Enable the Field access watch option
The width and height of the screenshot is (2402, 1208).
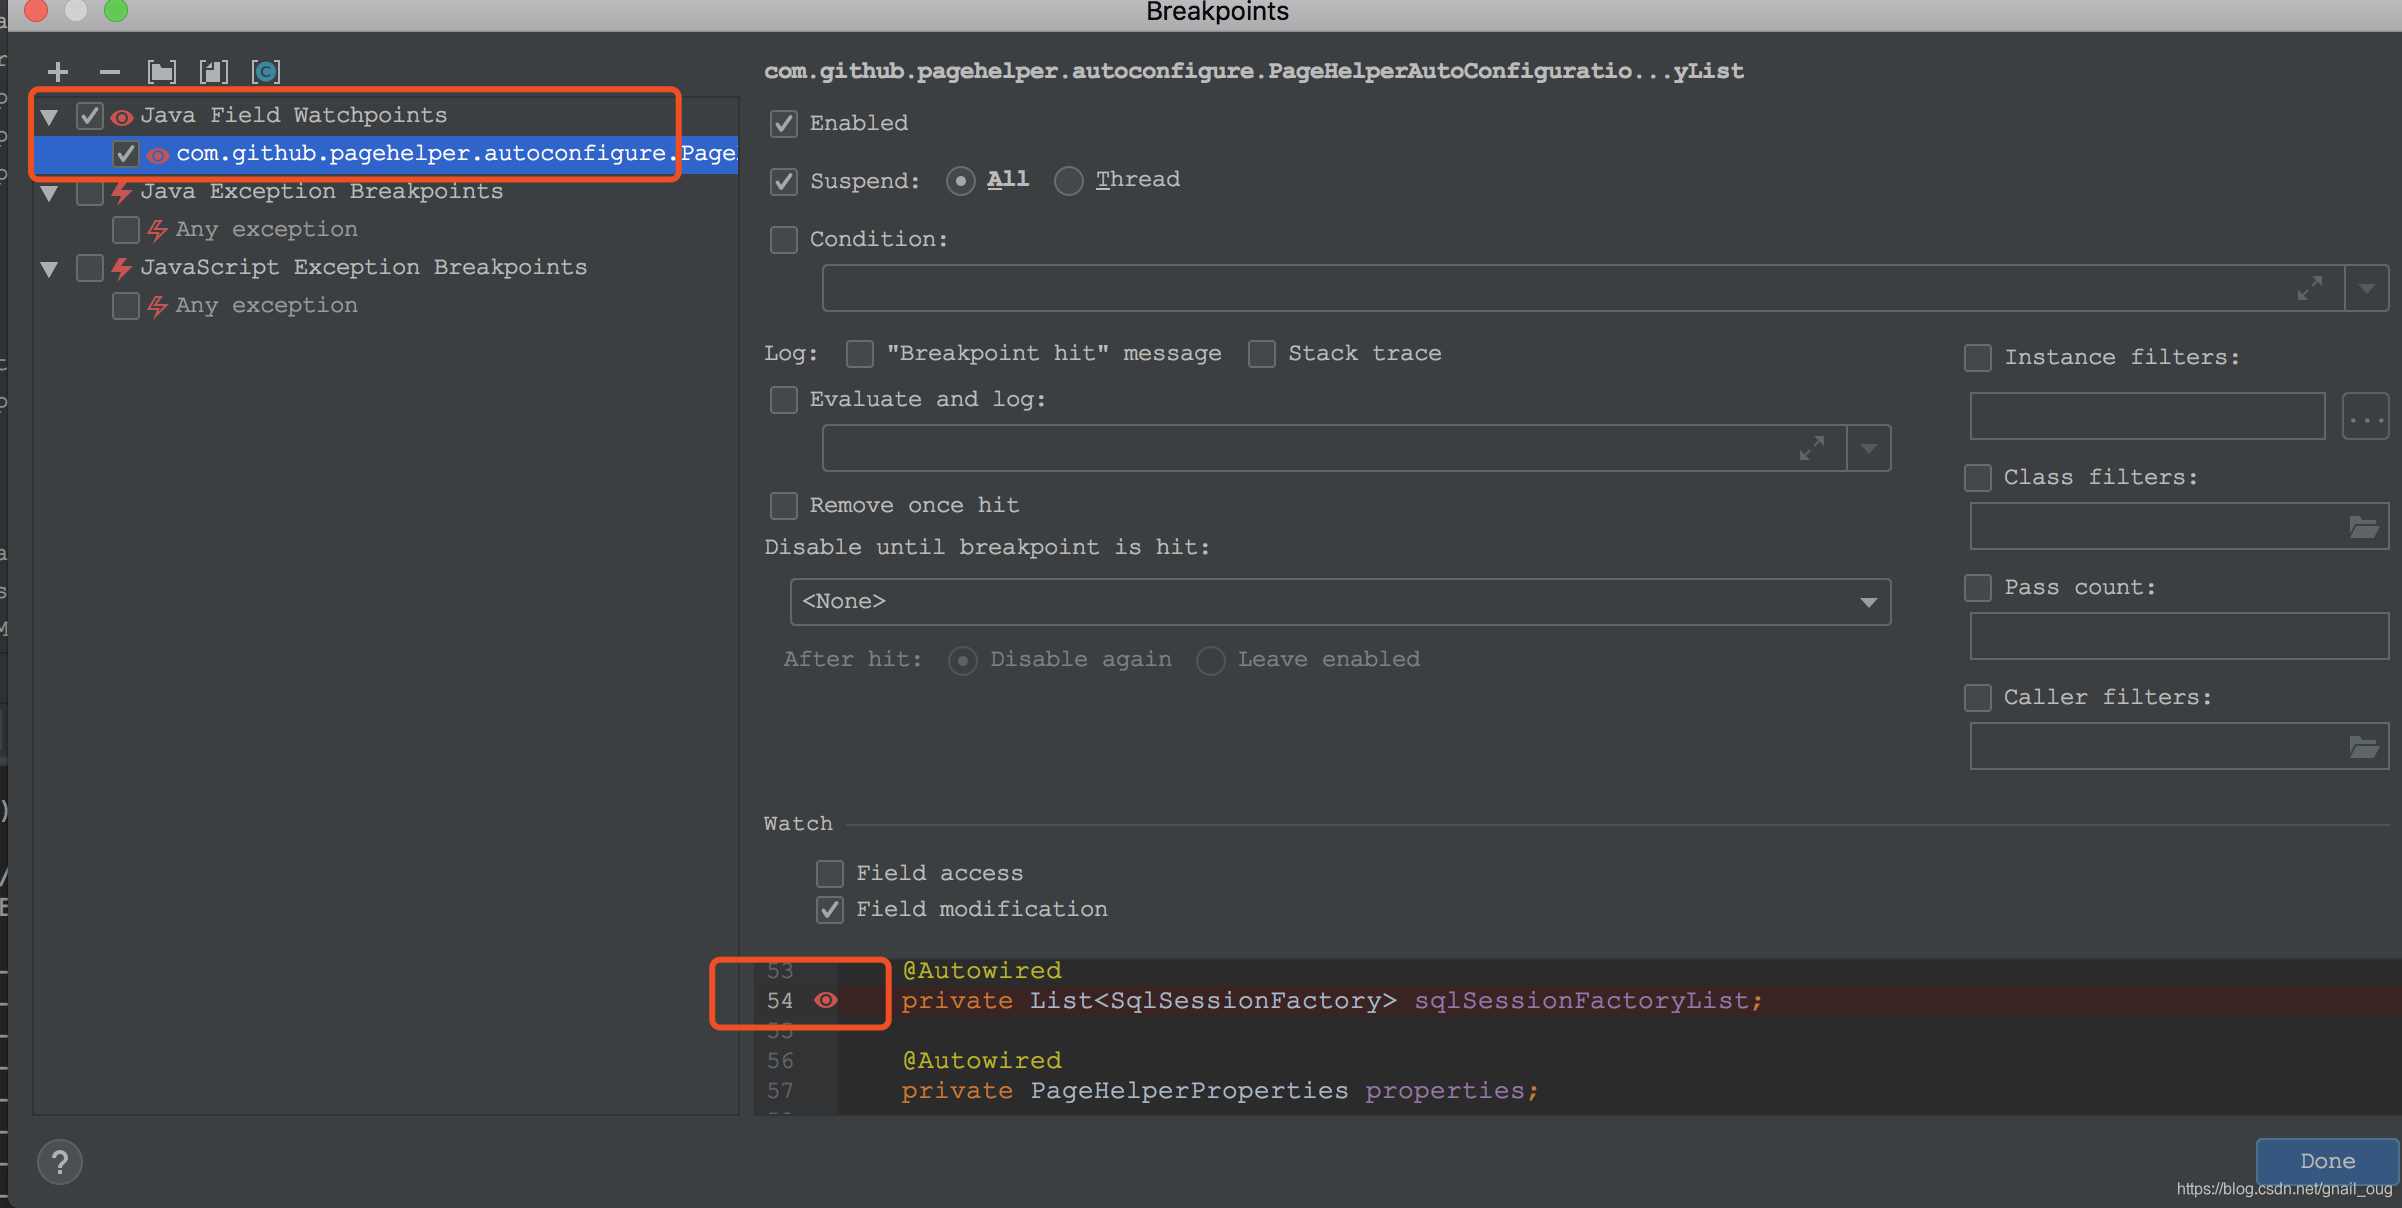(x=830, y=873)
